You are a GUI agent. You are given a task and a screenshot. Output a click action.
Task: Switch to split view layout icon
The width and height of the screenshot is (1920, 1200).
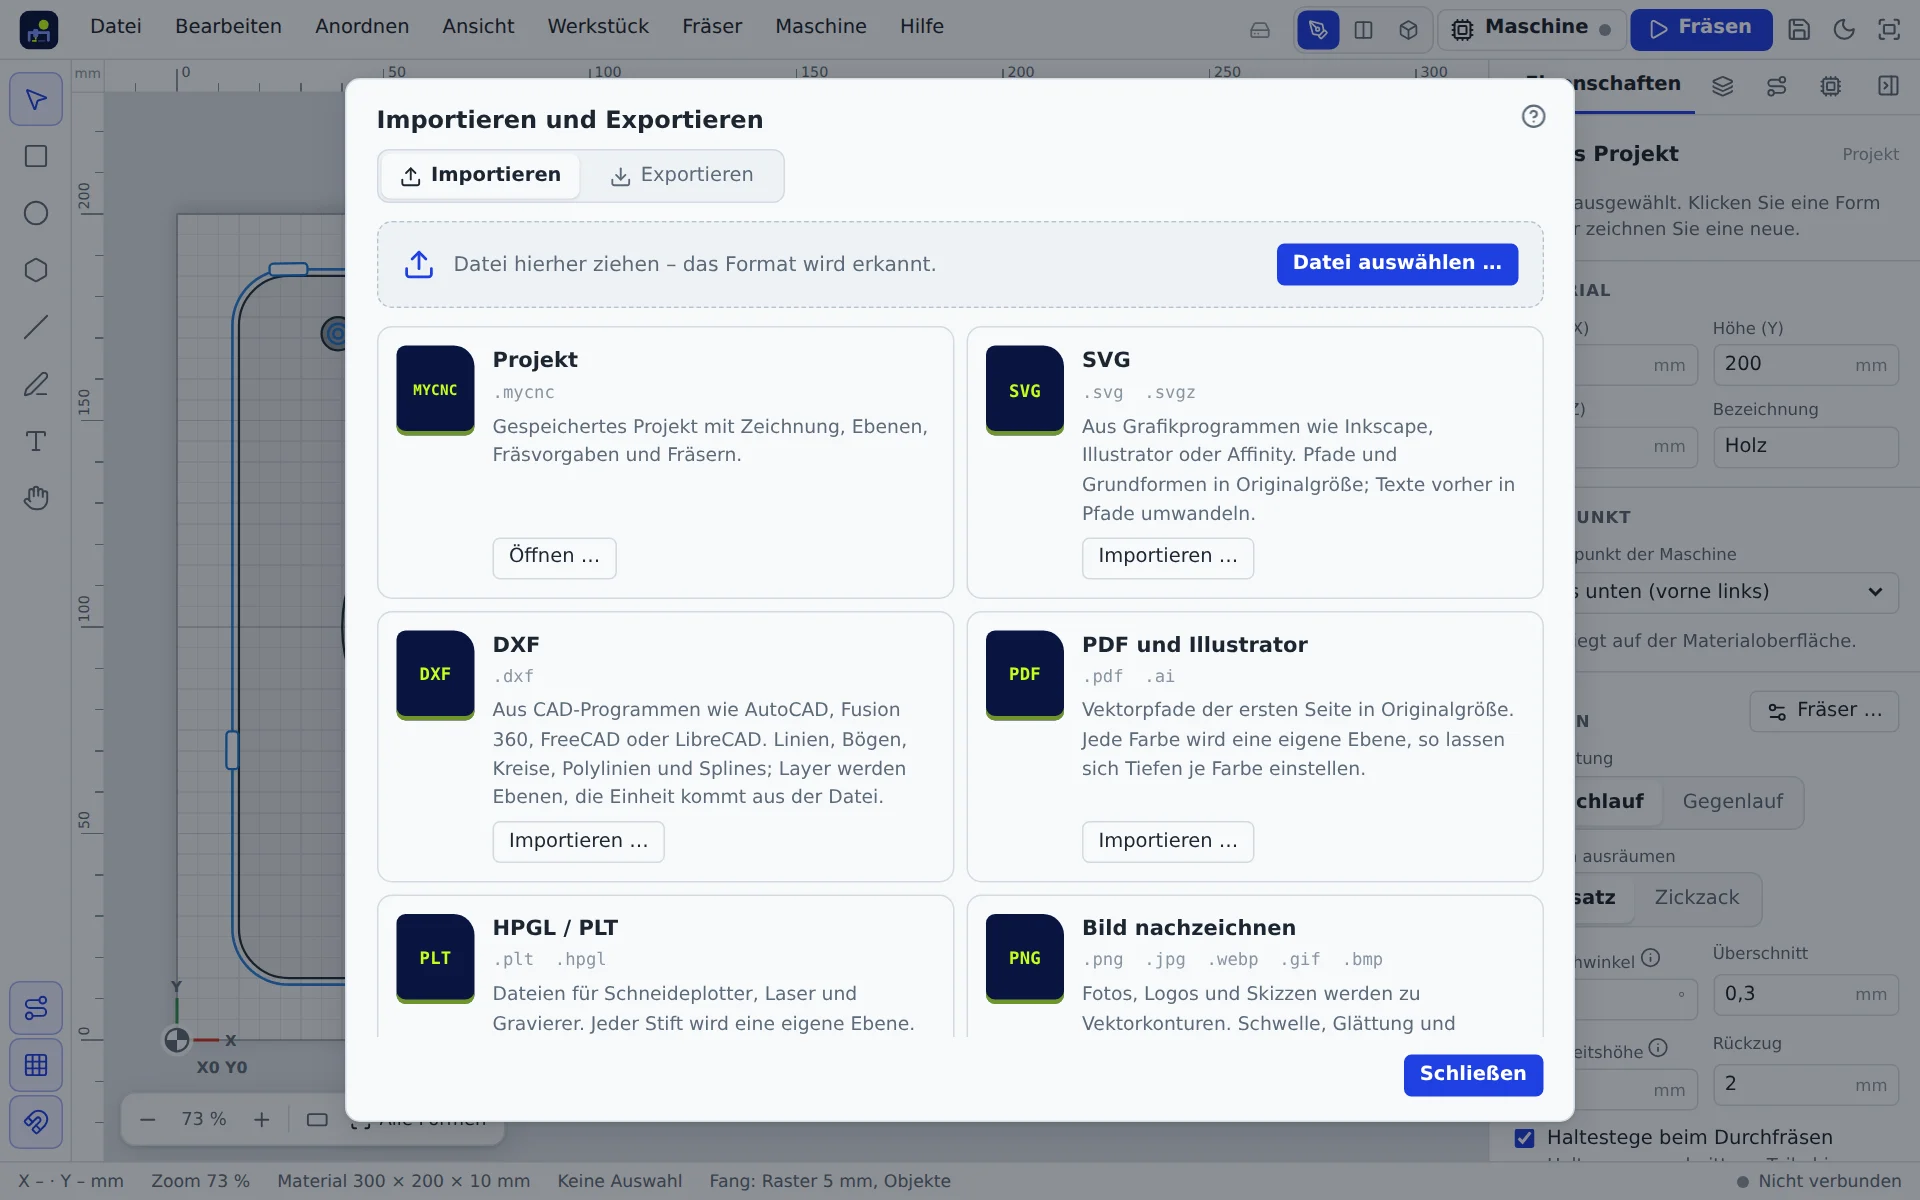[x=1363, y=30]
